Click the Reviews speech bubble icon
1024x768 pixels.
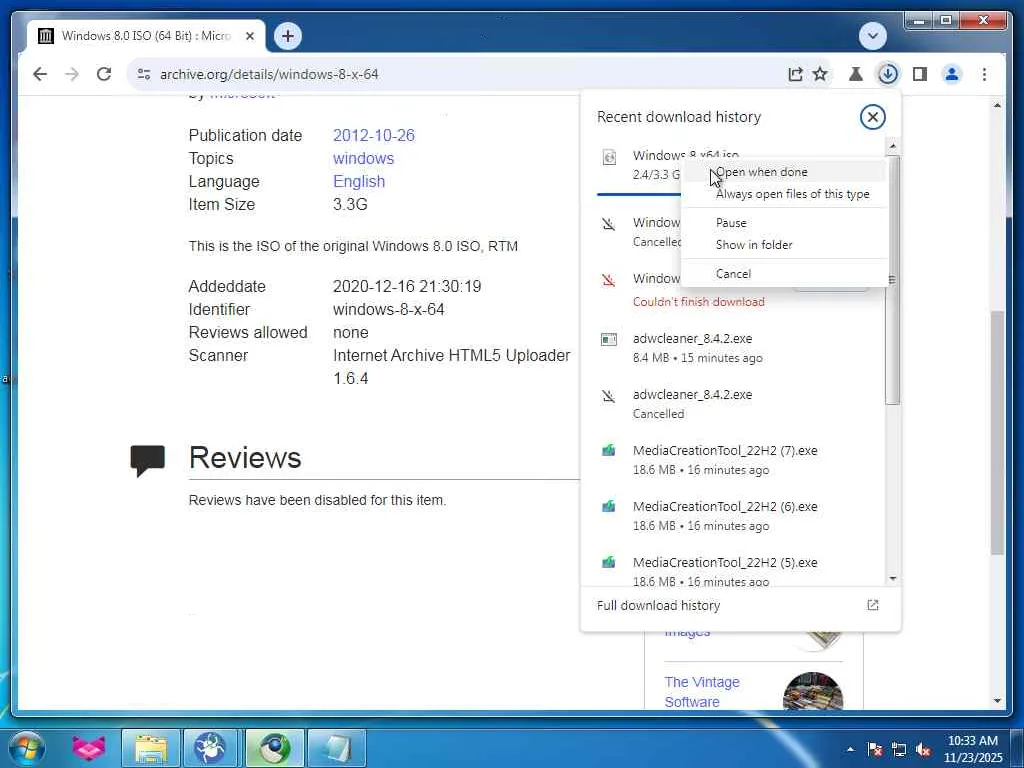148,460
